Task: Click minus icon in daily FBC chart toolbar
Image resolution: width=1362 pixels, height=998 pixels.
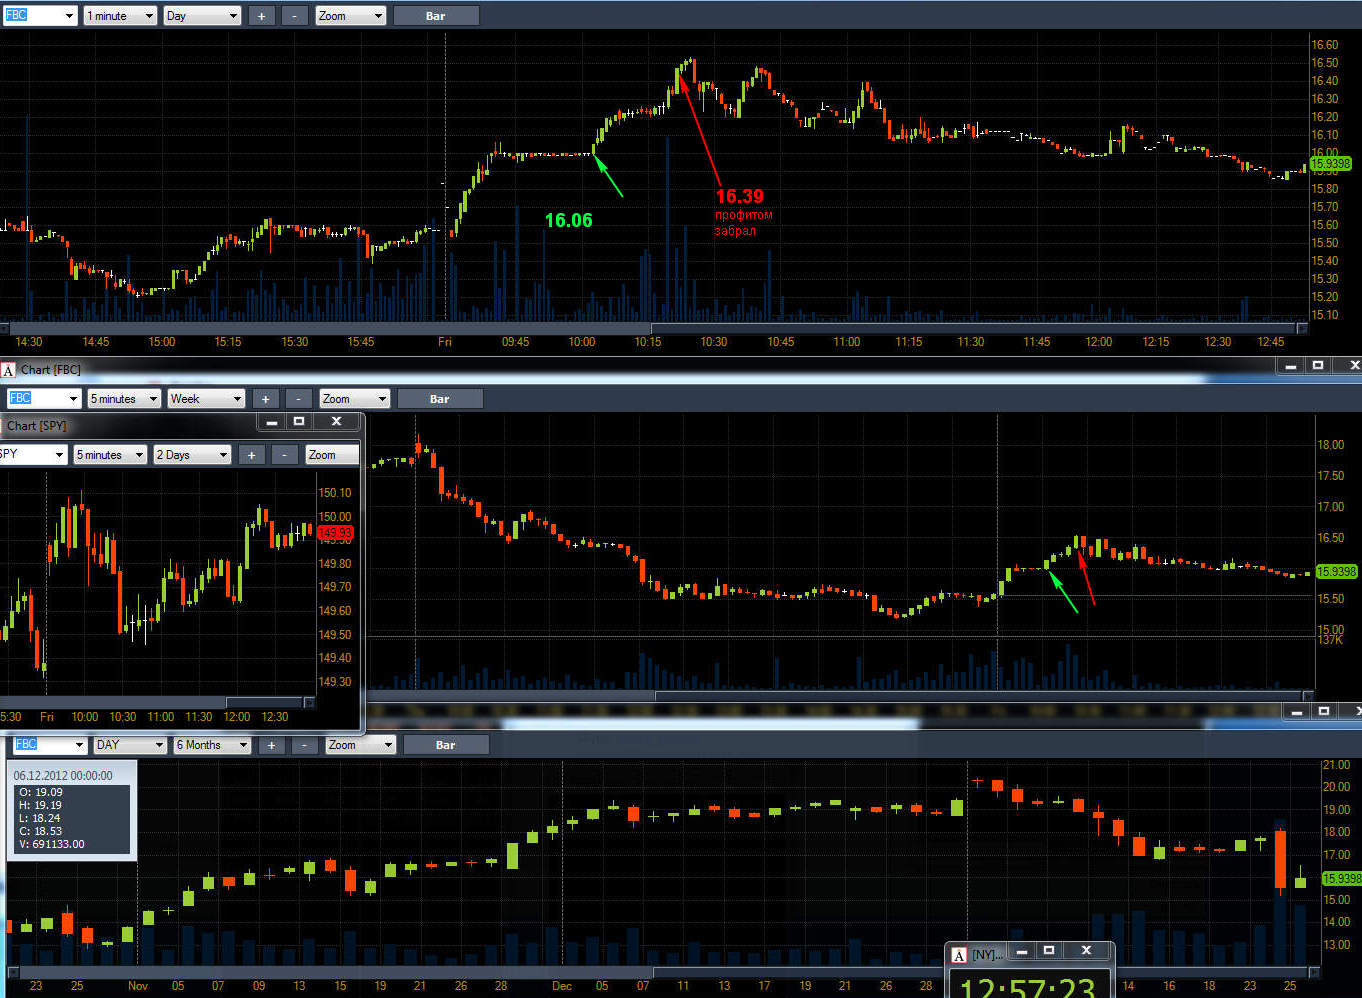Action: [304, 745]
